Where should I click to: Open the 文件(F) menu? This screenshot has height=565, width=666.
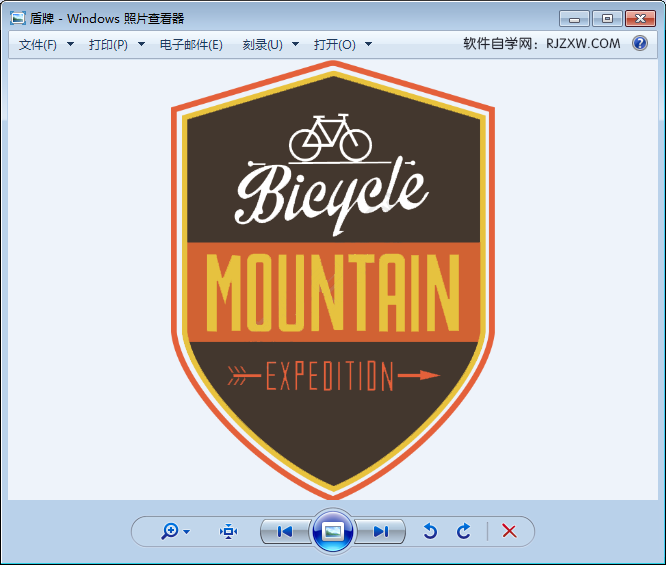[38, 44]
